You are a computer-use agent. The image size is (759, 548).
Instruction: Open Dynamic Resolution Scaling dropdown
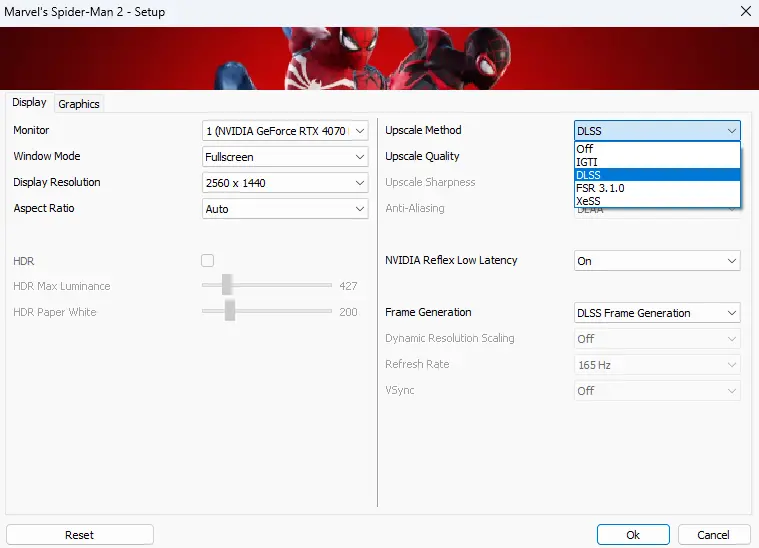point(657,339)
